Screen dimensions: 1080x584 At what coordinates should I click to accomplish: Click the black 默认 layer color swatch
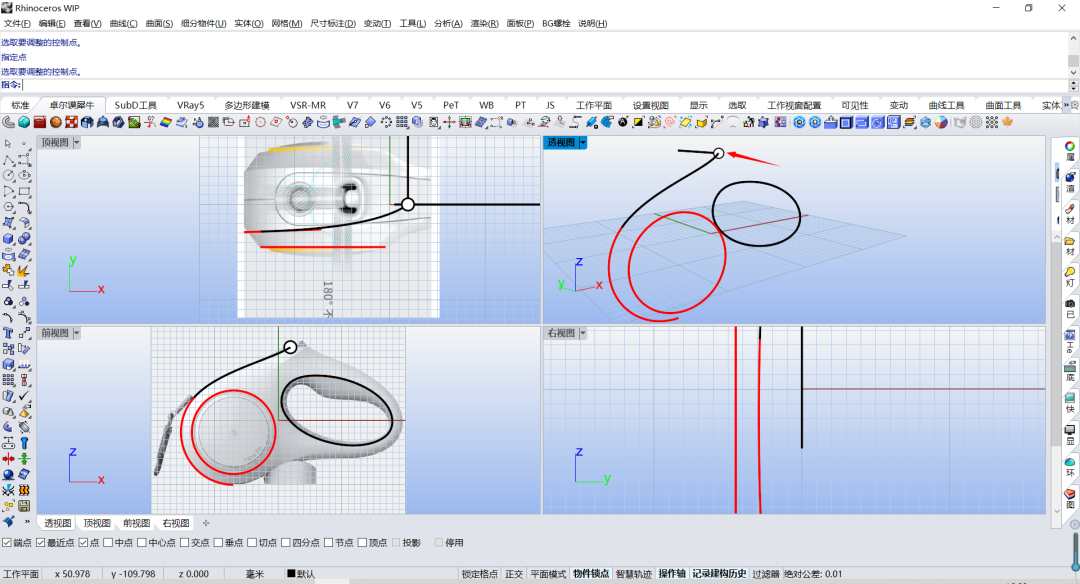pyautogui.click(x=291, y=573)
